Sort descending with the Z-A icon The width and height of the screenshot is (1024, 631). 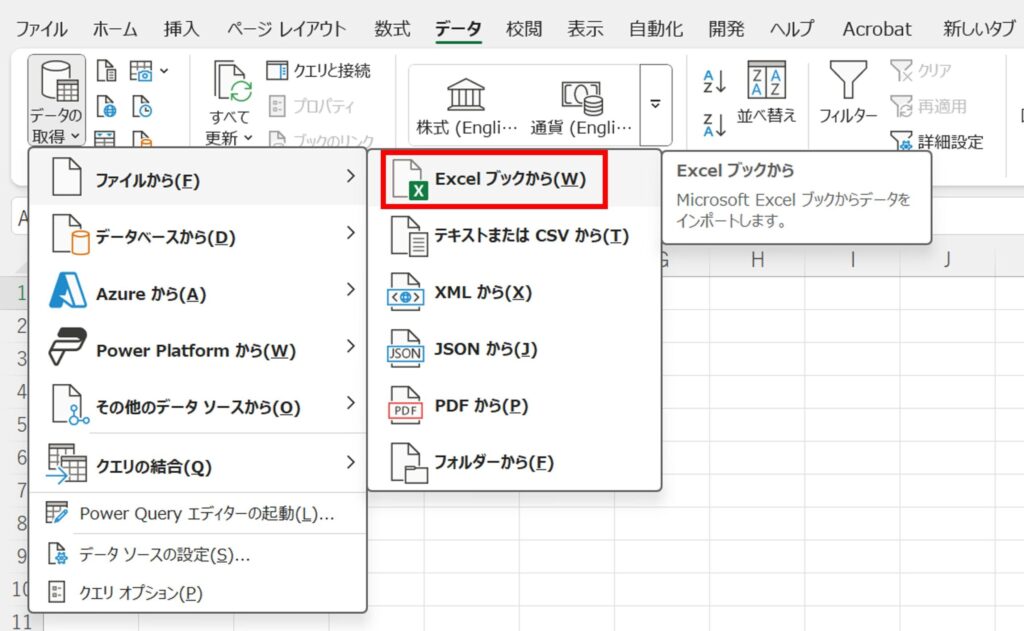coord(714,124)
